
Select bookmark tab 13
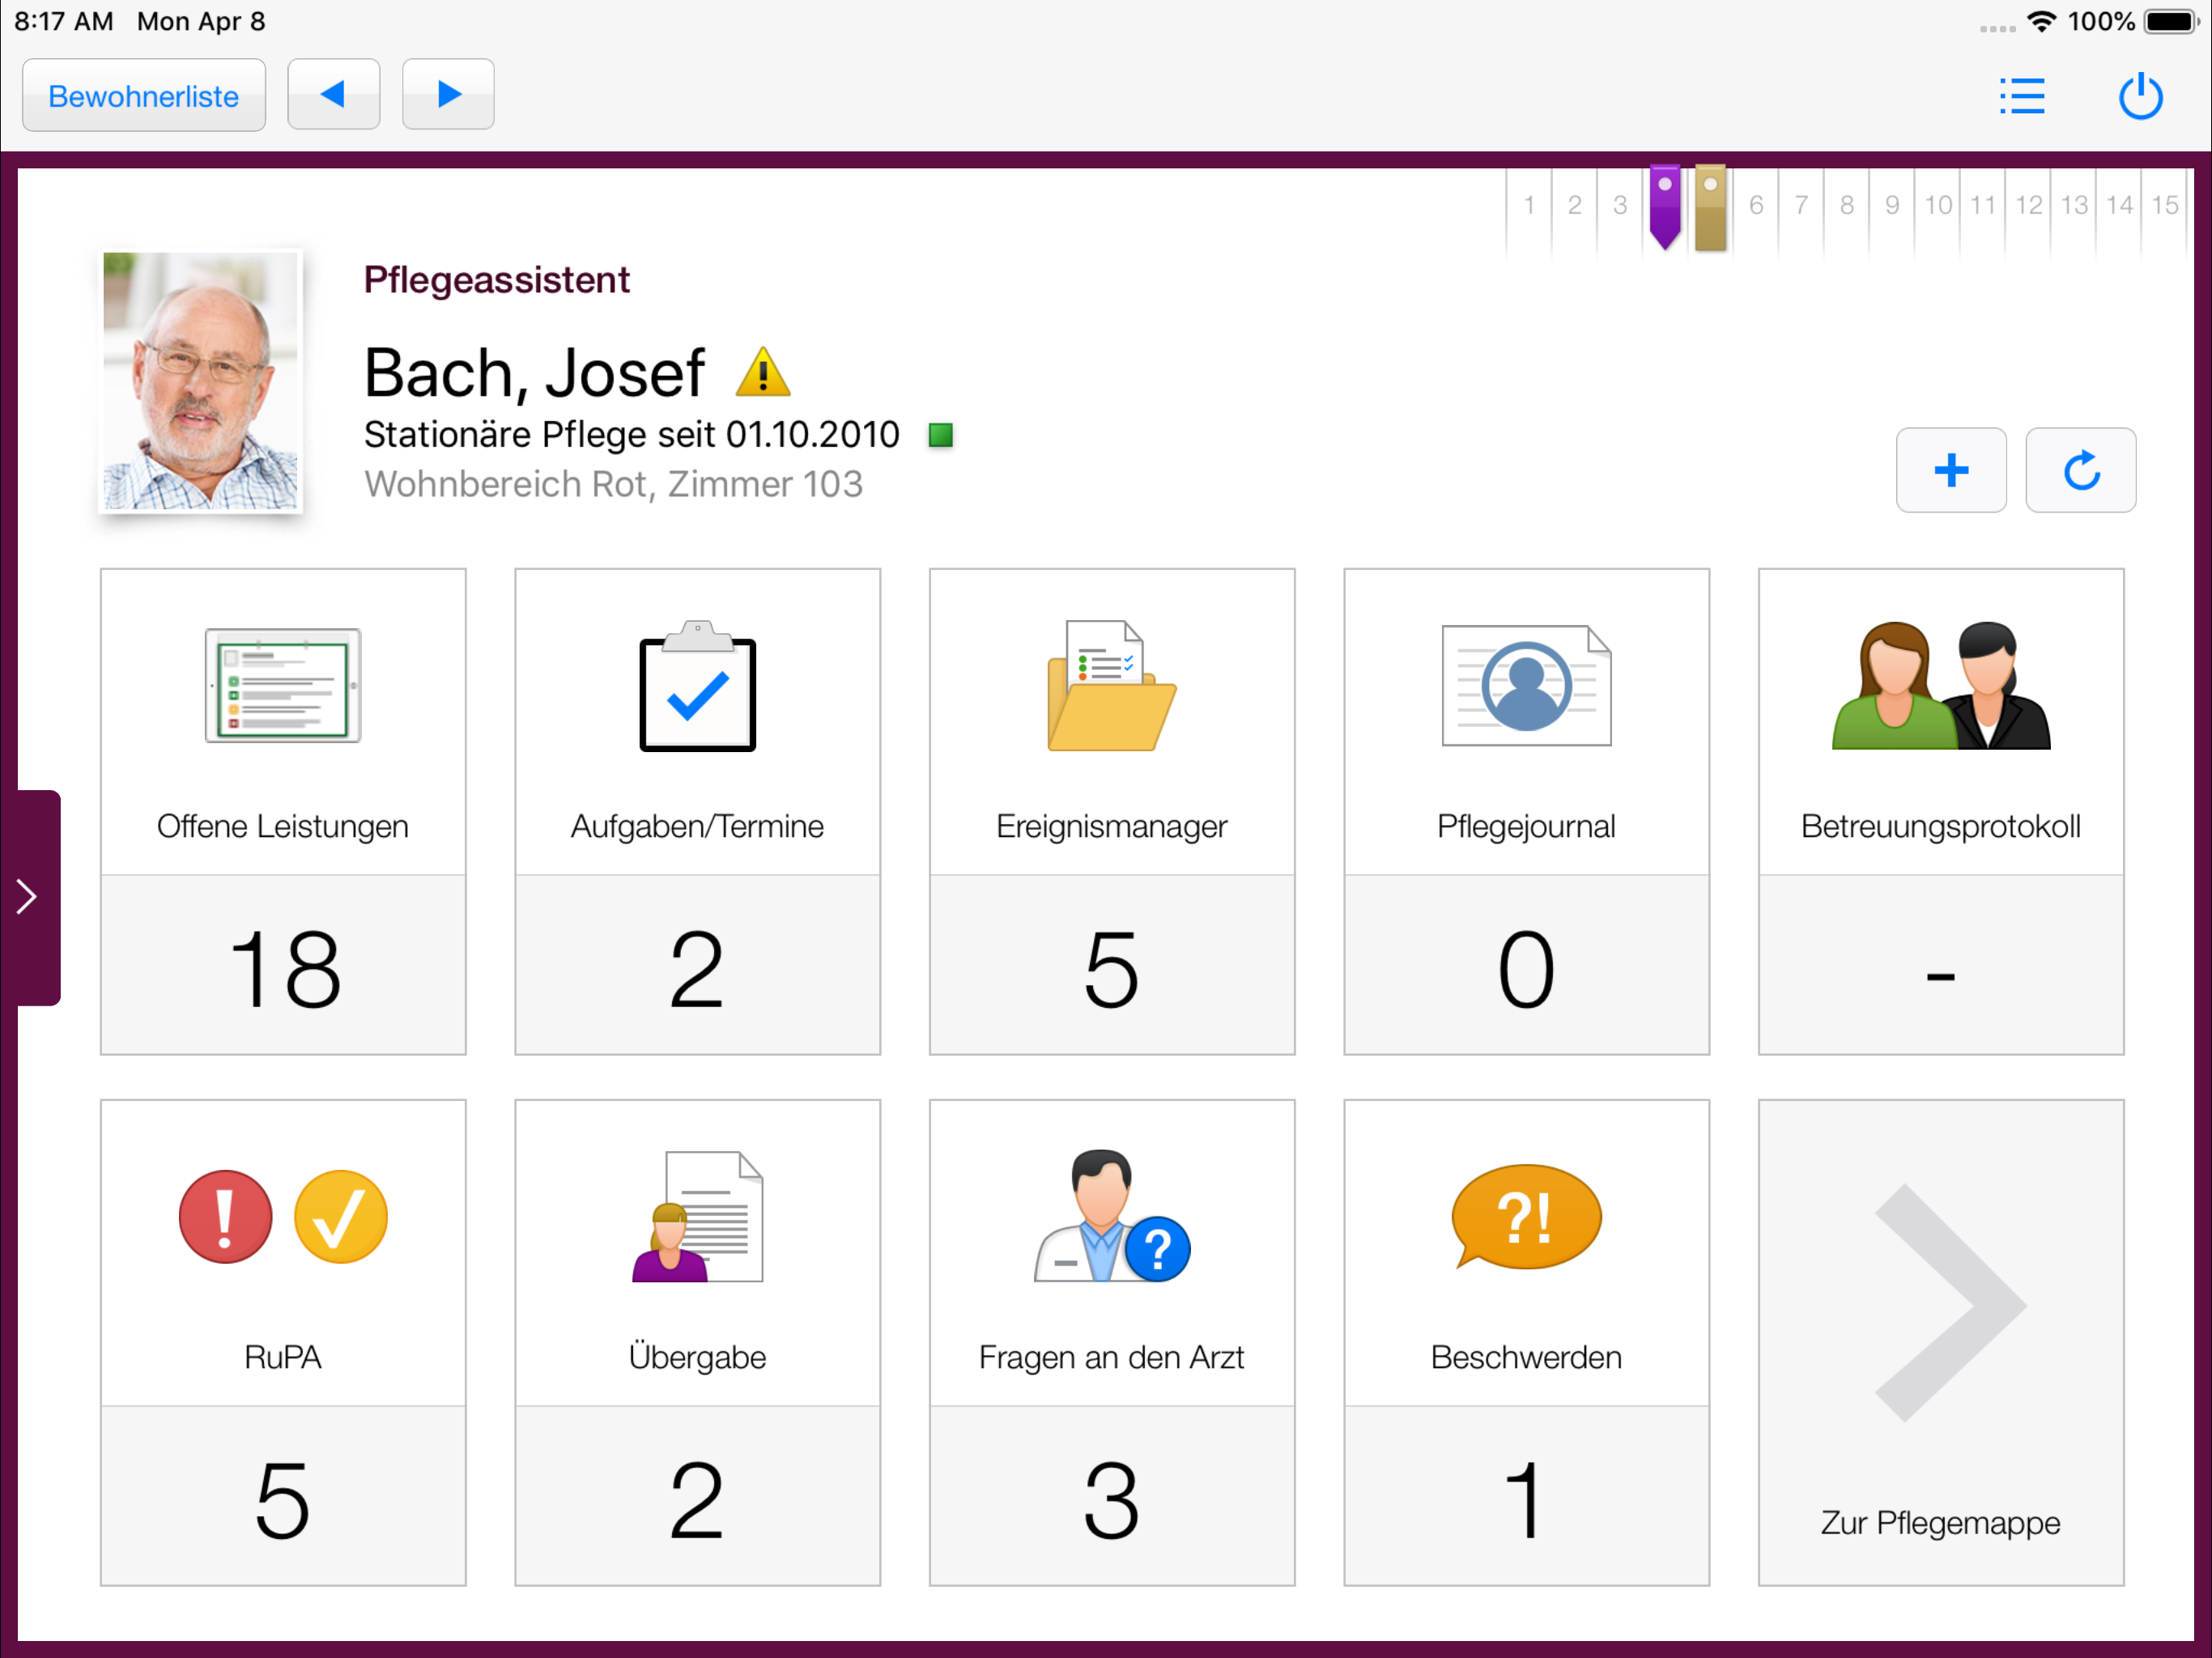coord(2074,206)
